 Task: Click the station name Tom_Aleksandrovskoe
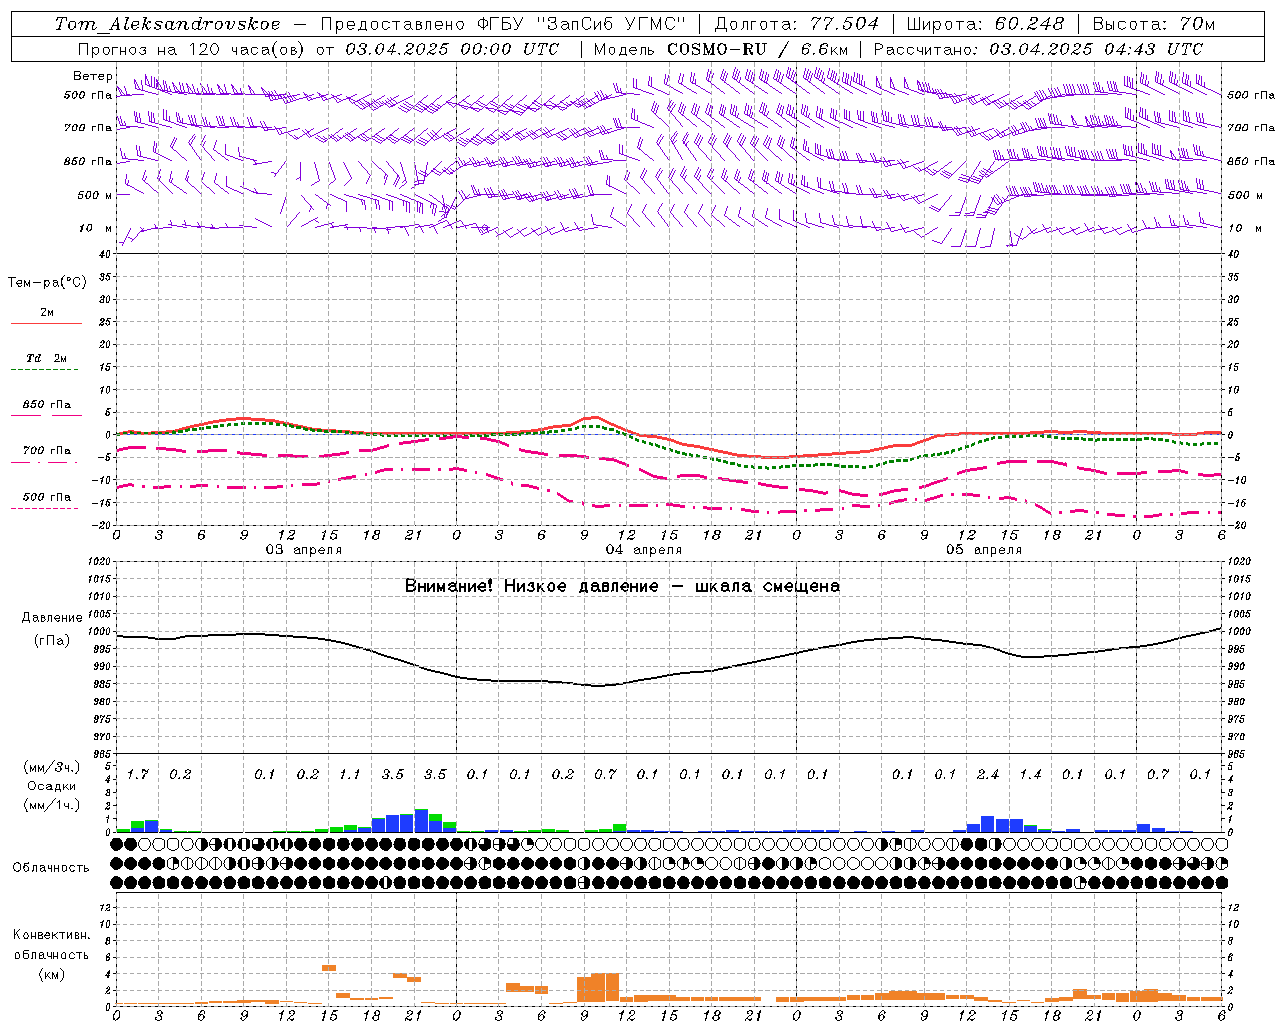[168, 24]
